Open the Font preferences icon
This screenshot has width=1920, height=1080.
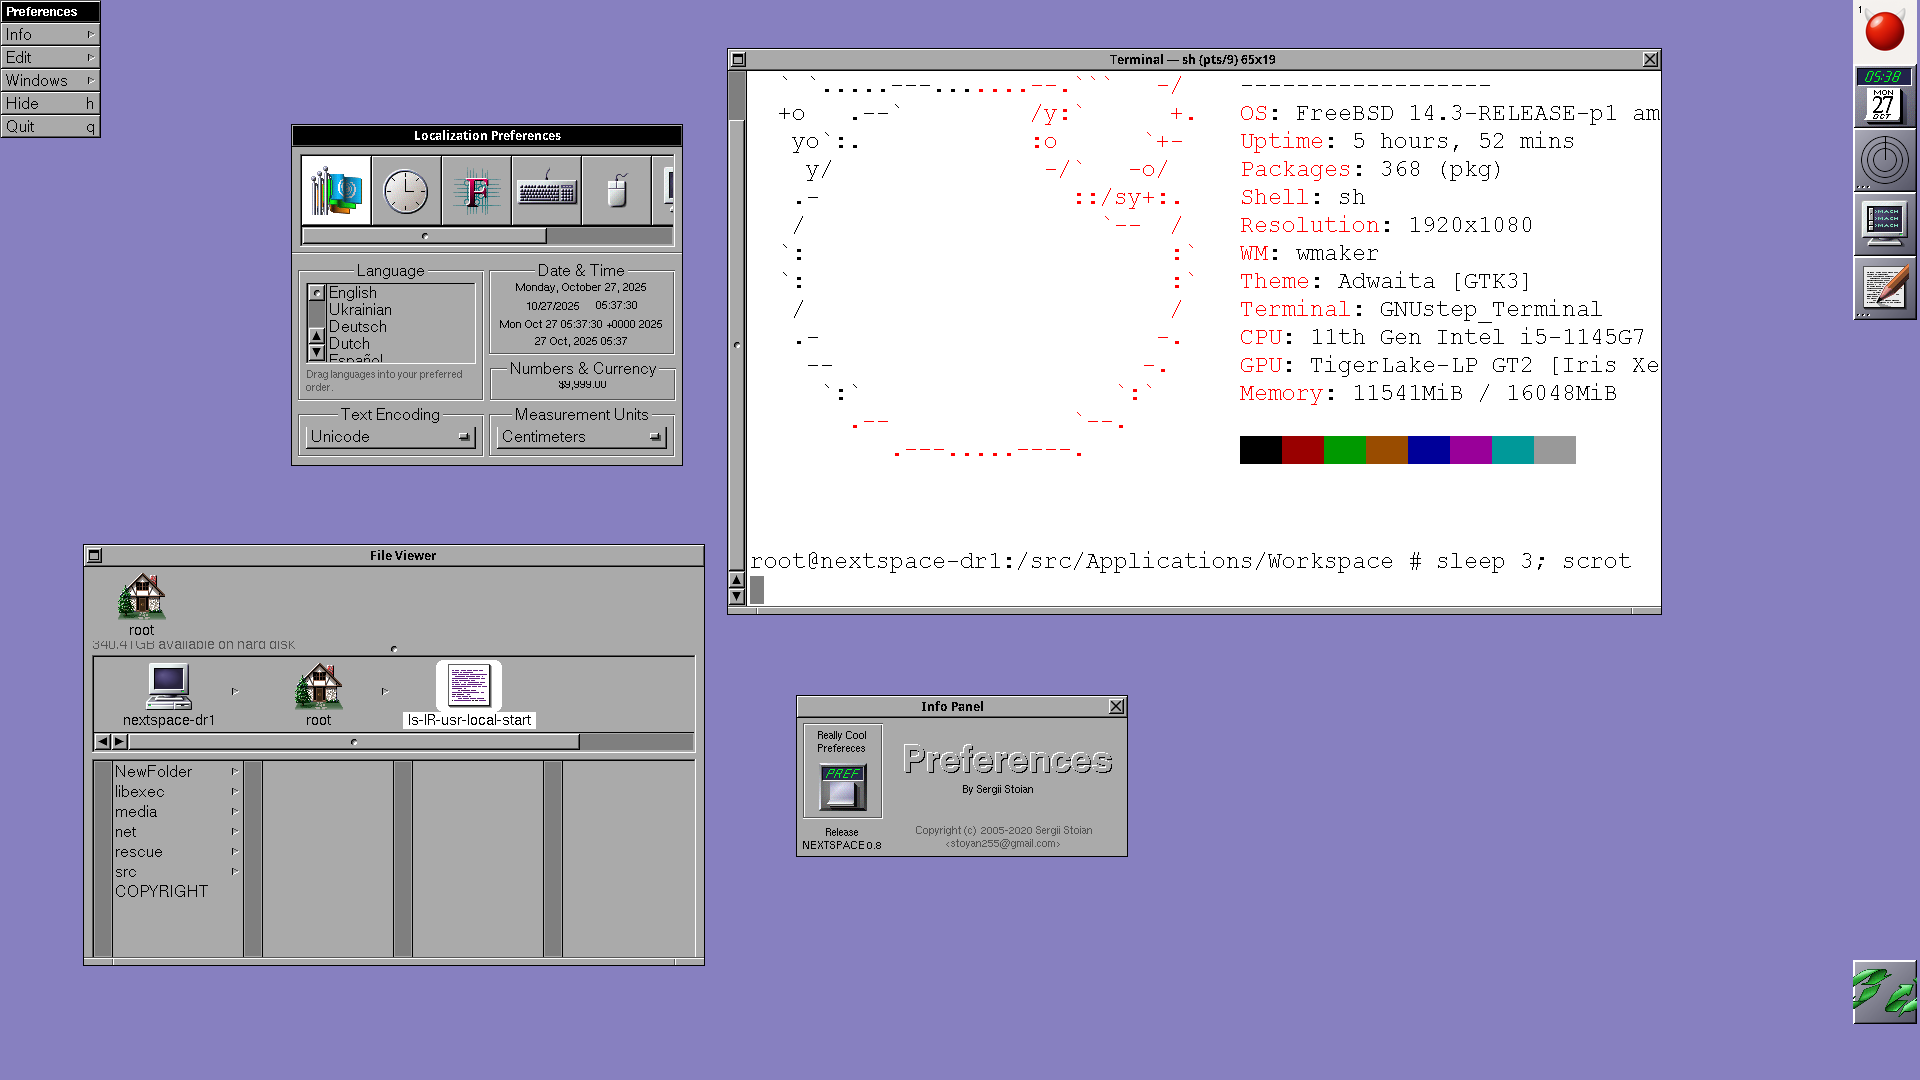point(476,190)
